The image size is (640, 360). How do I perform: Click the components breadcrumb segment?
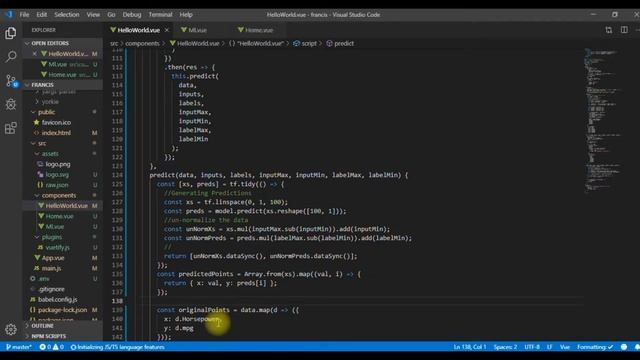[x=142, y=43]
